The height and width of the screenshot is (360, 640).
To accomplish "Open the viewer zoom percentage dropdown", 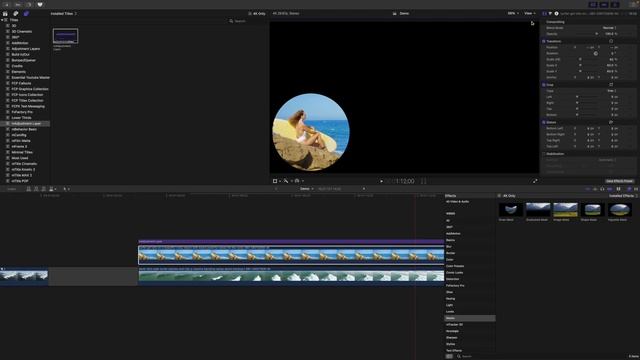I will [513, 13].
